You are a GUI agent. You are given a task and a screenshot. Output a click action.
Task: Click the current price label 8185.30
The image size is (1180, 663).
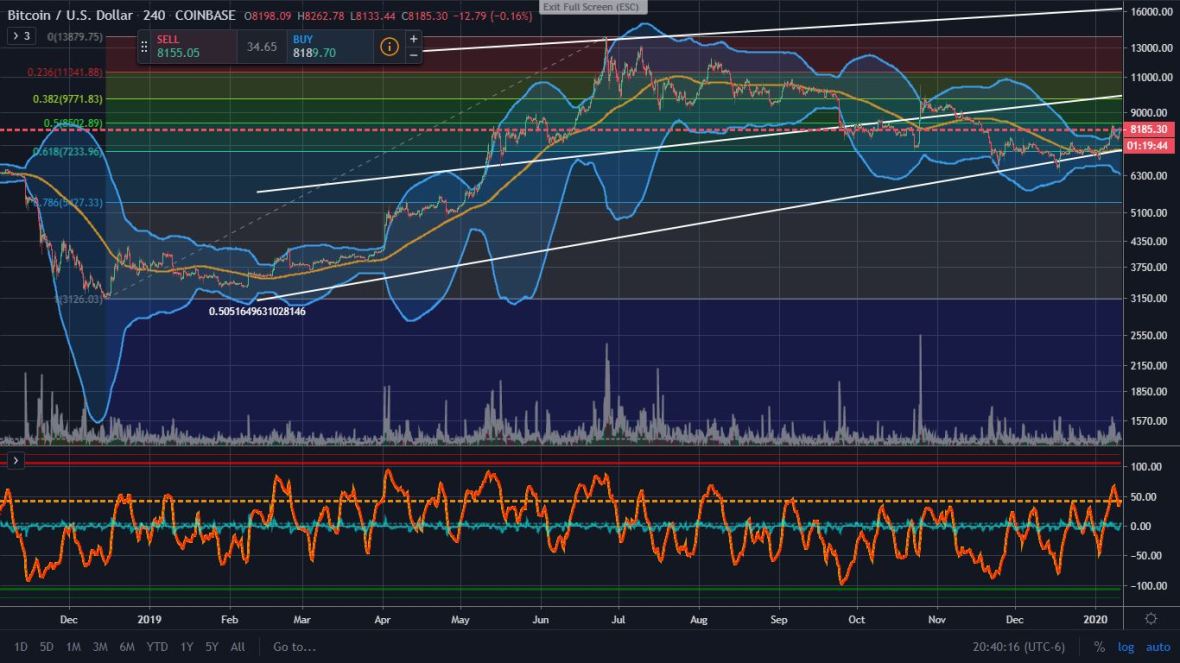click(x=1149, y=130)
